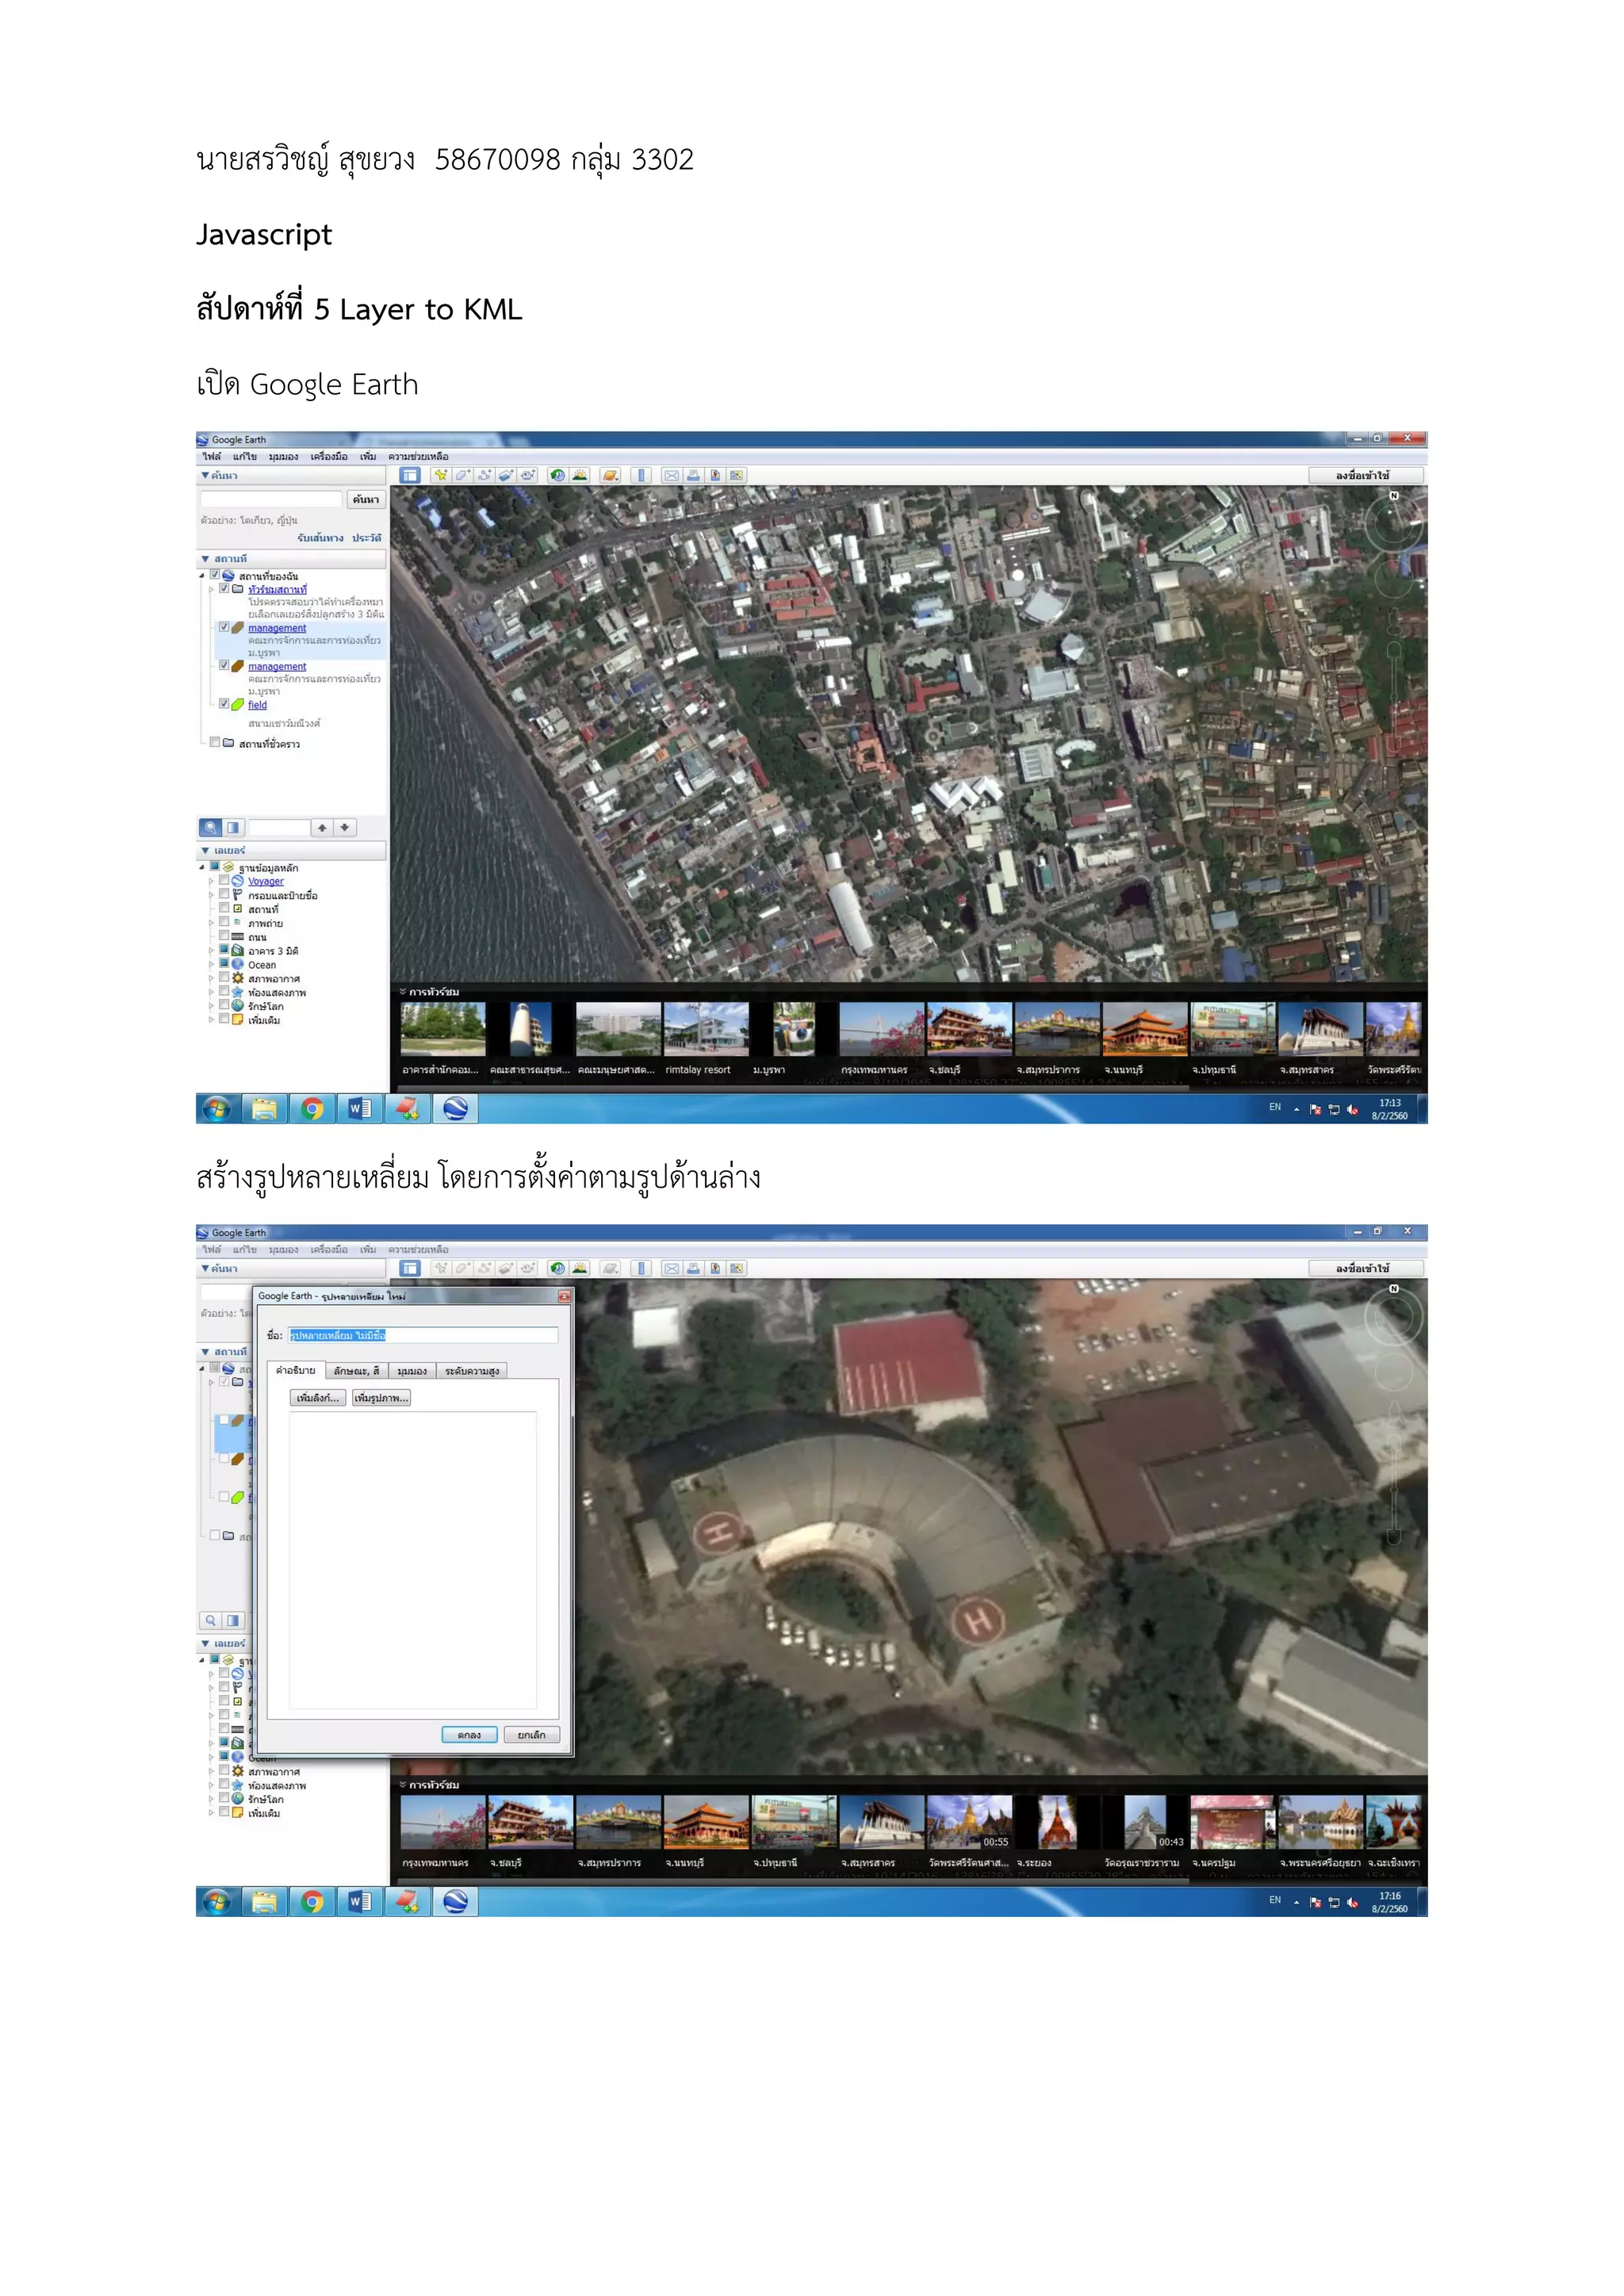Click Add Placemark icon in upper Google Earth toolbar
The height and width of the screenshot is (2296, 1624).
point(440,476)
